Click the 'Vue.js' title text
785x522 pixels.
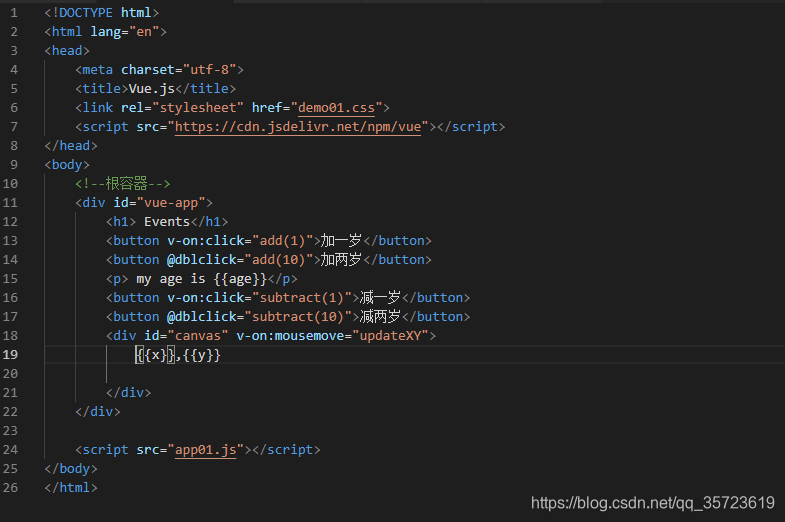(x=152, y=89)
